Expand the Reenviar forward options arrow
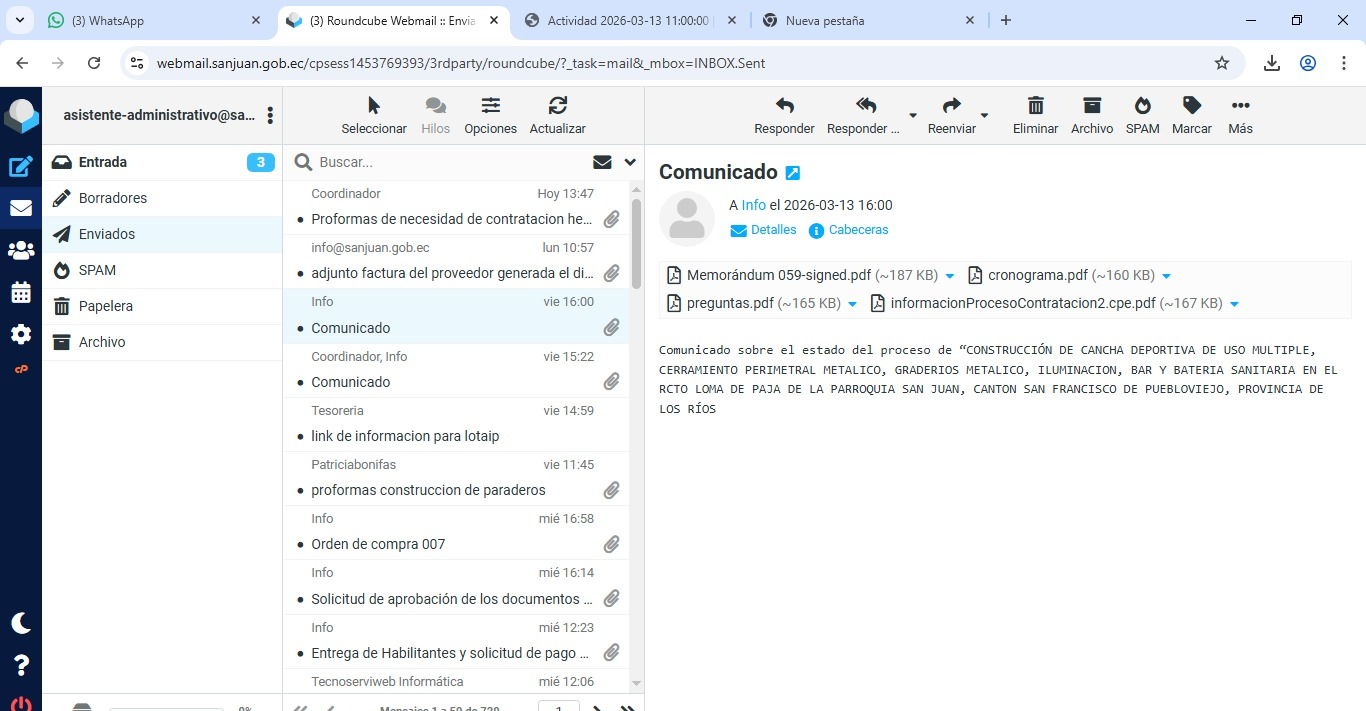Viewport: 1366px width, 711px height. point(984,116)
